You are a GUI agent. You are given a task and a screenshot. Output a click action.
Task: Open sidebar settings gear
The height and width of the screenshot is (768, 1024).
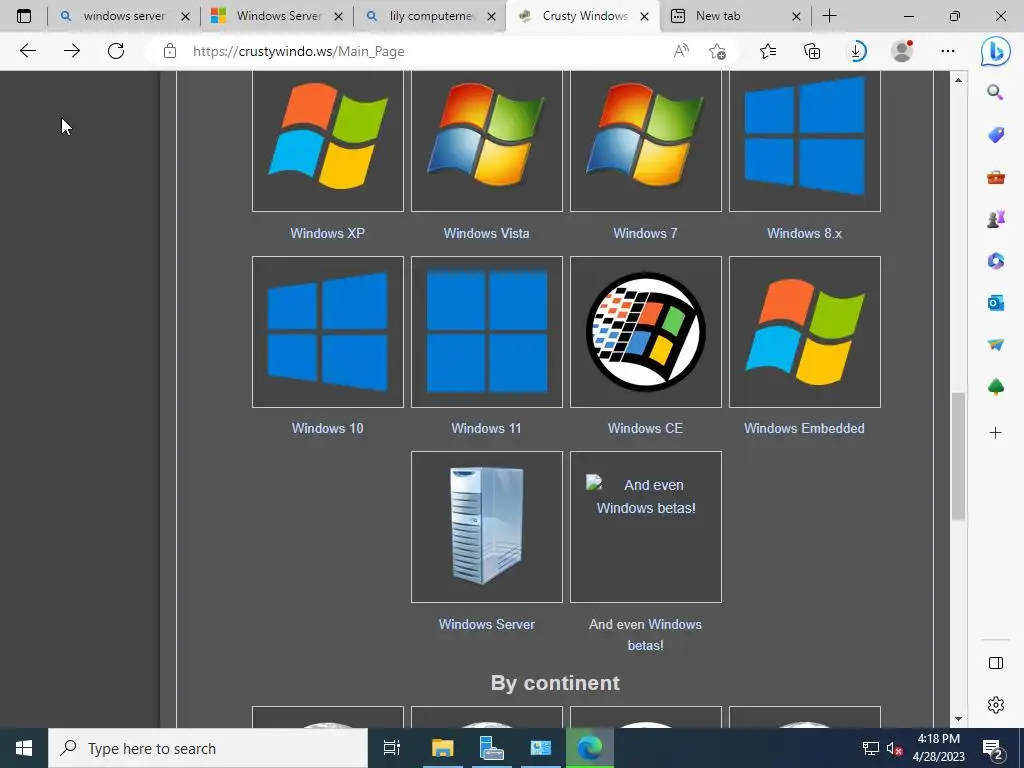coord(995,705)
